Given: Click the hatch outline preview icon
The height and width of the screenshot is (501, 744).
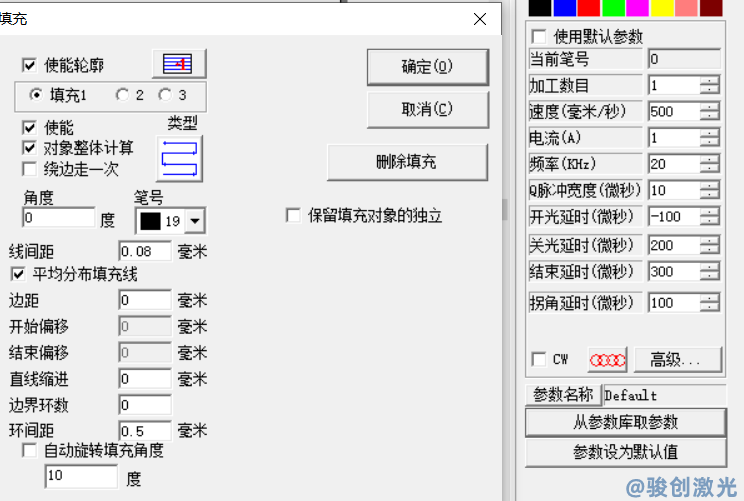Looking at the screenshot, I should click(179, 64).
